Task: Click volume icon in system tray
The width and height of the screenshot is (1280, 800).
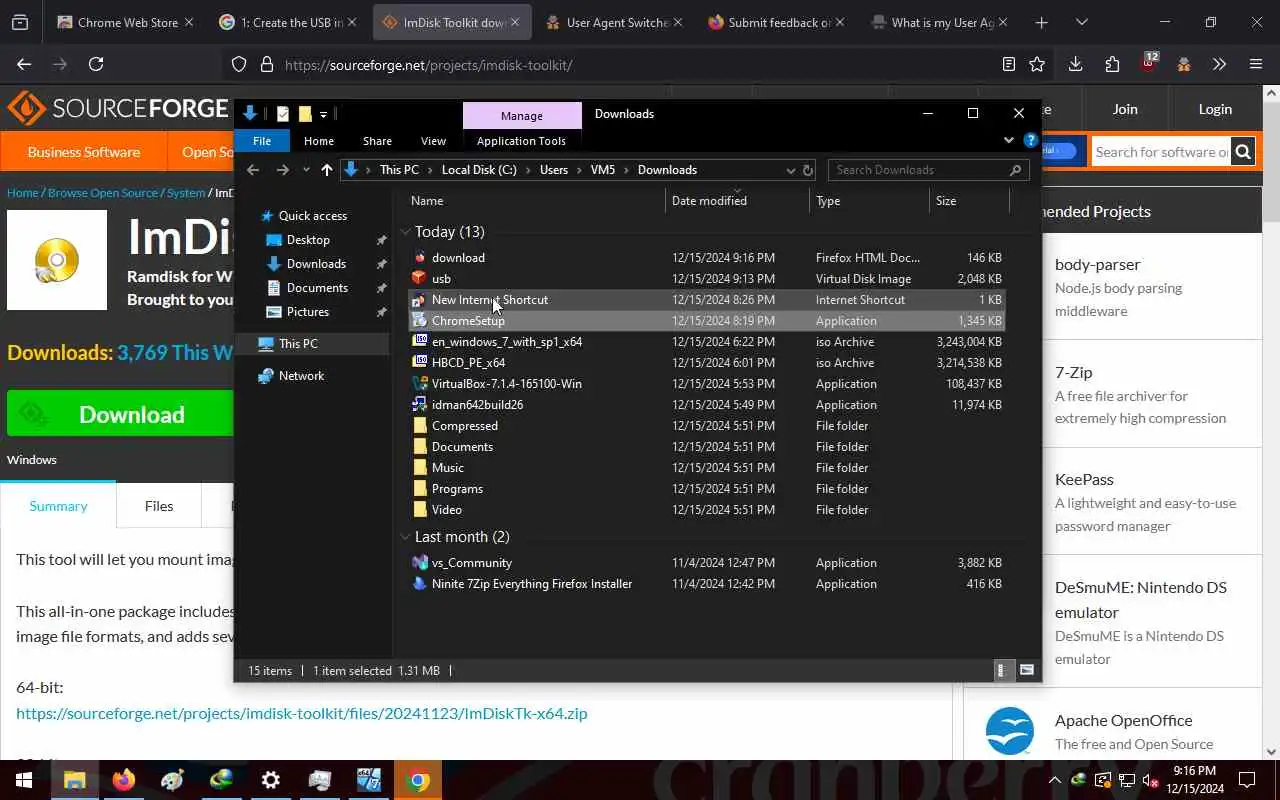Action: tap(1151, 780)
